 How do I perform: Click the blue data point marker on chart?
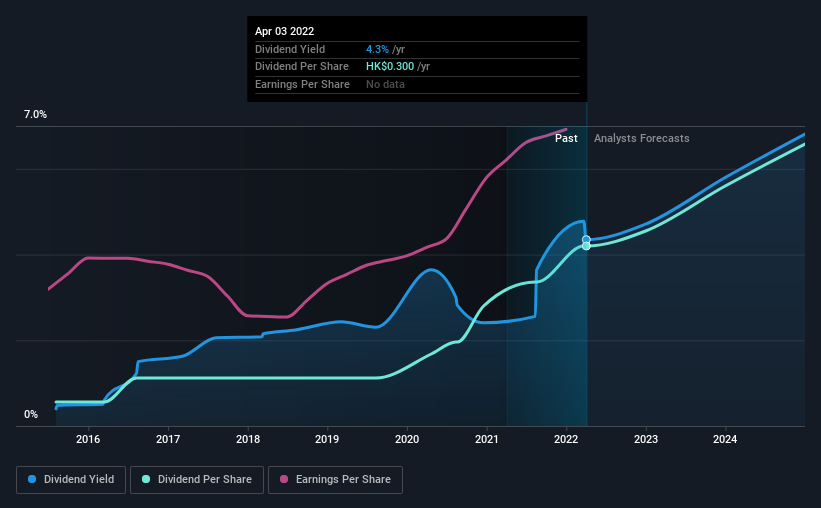click(x=586, y=239)
